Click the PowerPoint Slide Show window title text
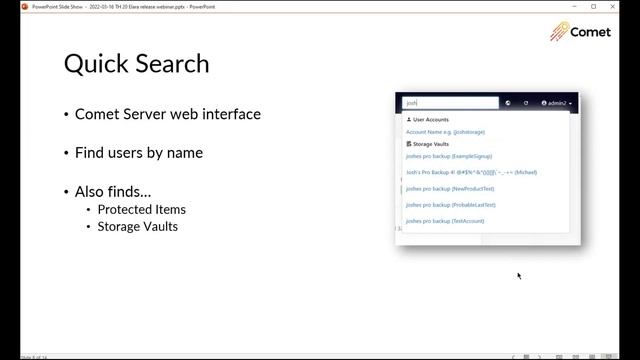Viewport: 640px width, 360px height. 123,7
